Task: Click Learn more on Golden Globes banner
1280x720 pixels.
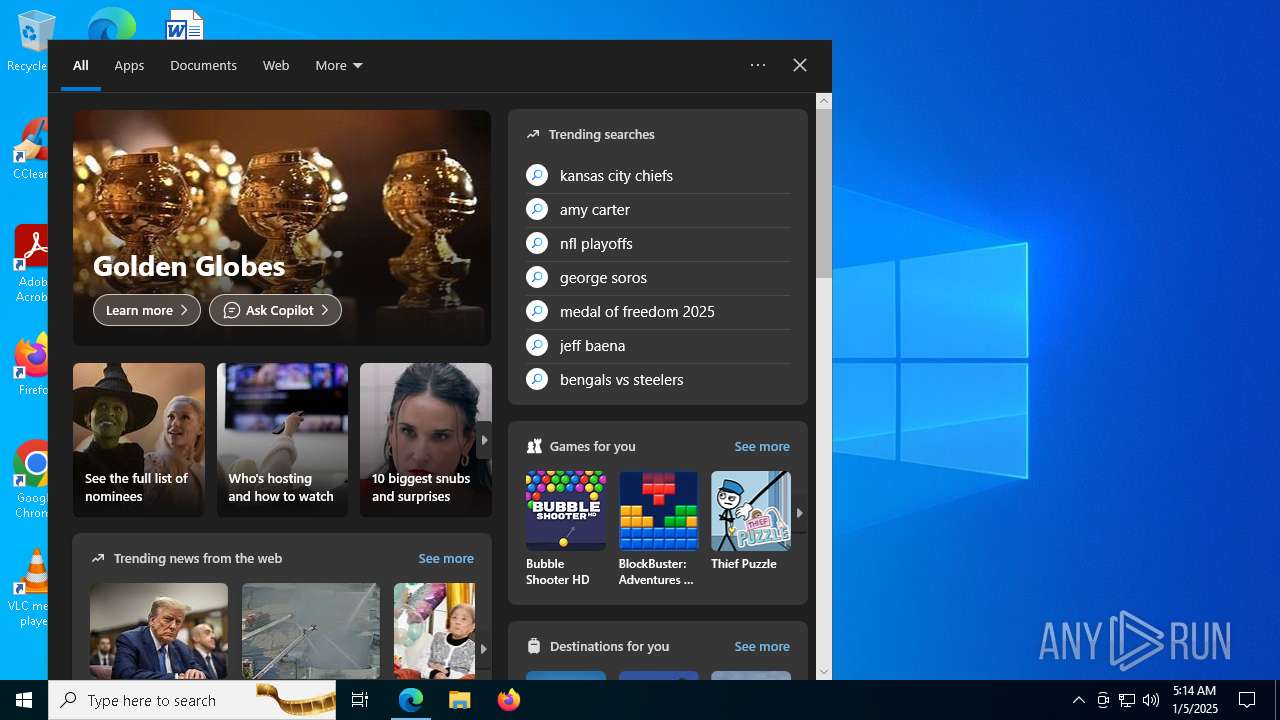Action: click(x=147, y=310)
